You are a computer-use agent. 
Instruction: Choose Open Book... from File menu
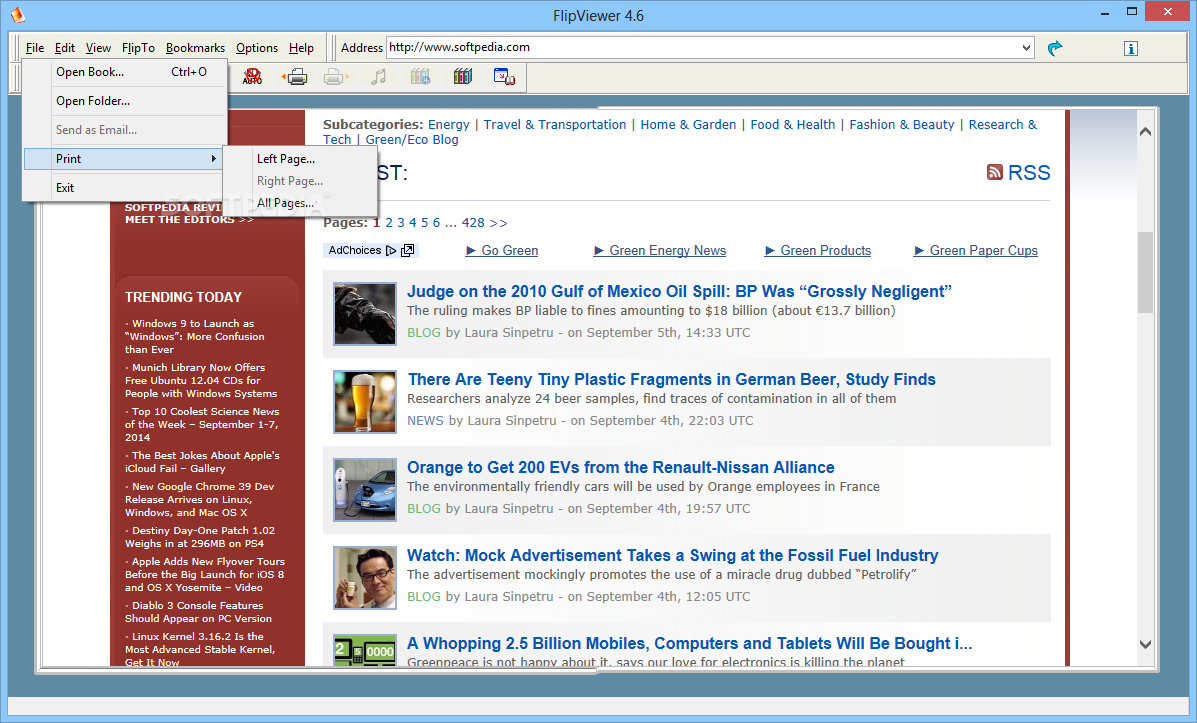pos(125,72)
